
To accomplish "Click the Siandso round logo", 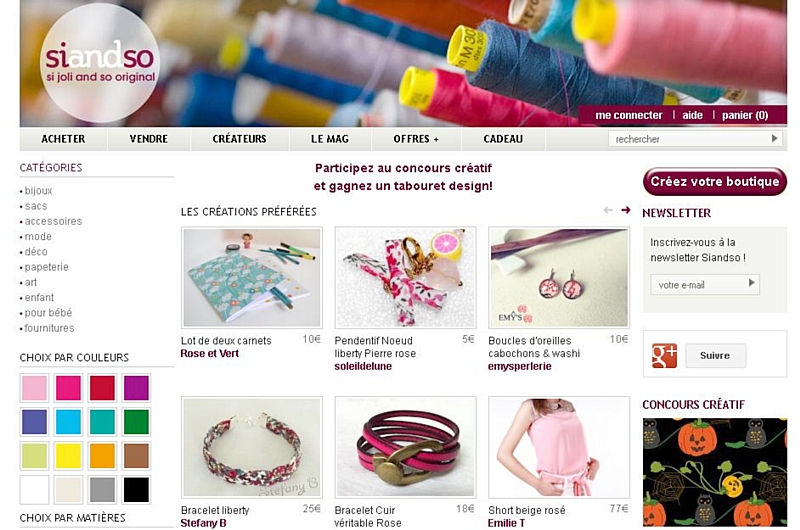I will (x=100, y=63).
